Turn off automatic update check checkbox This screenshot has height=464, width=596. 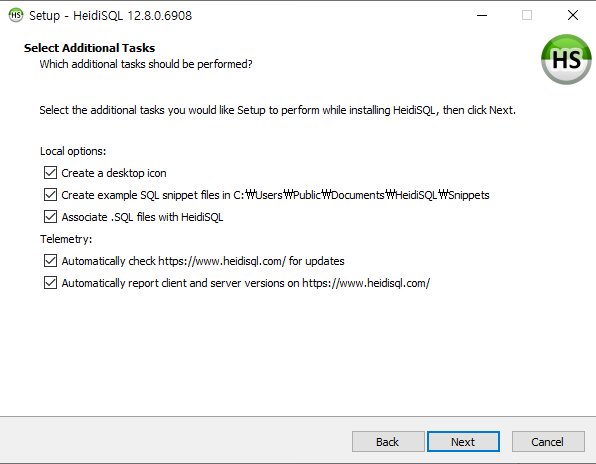[51, 261]
